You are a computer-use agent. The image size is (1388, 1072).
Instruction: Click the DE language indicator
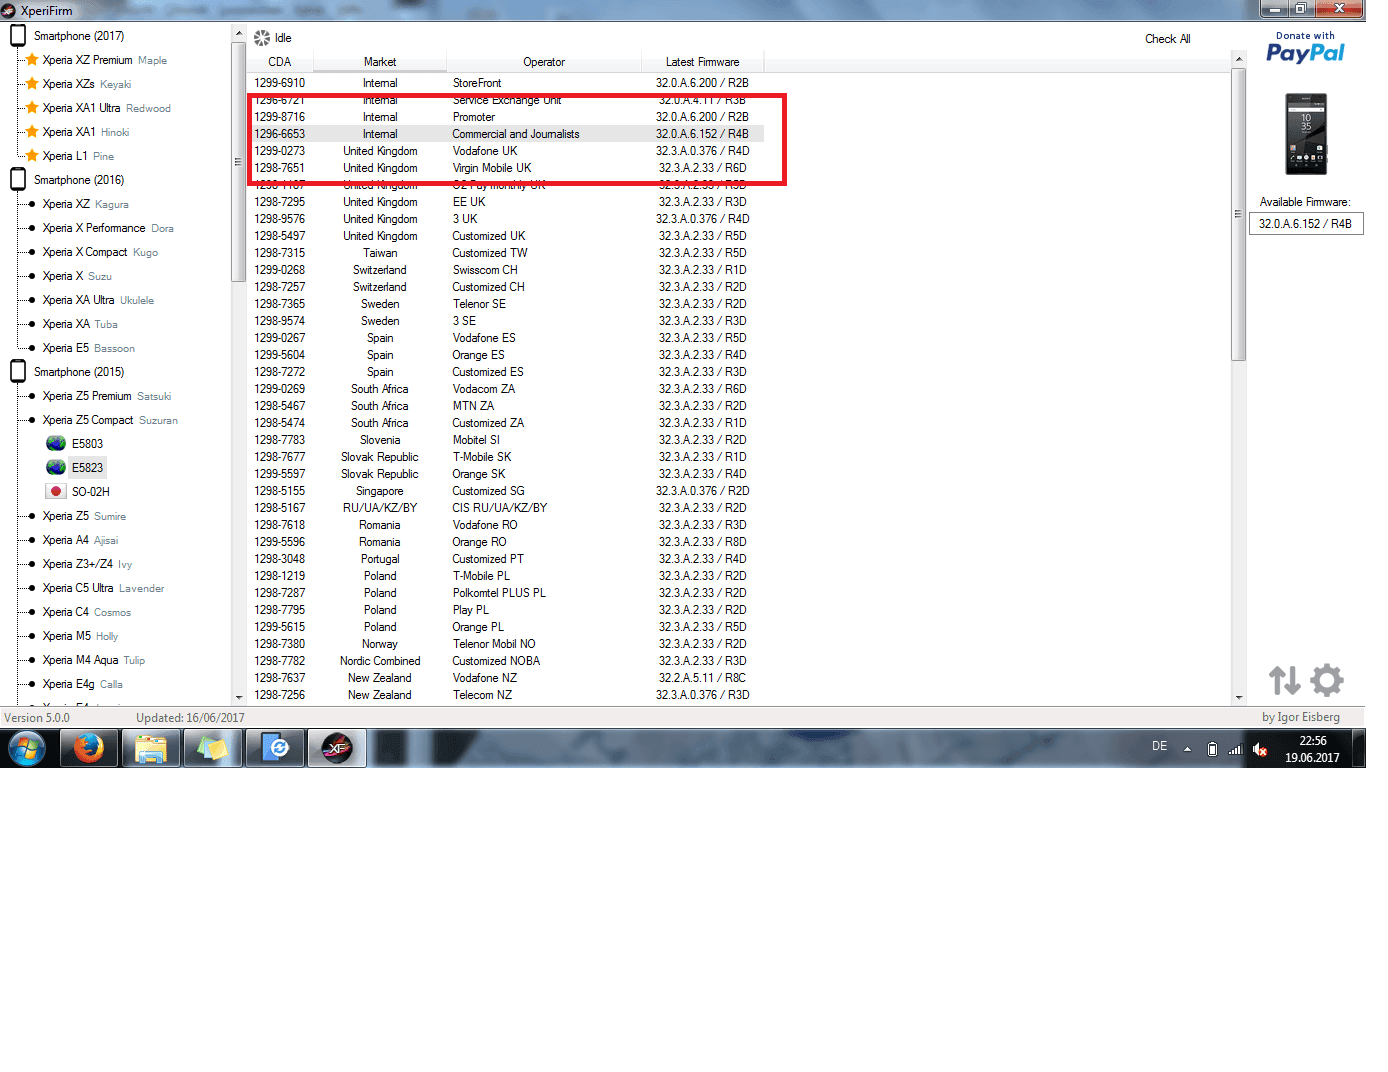tap(1159, 746)
